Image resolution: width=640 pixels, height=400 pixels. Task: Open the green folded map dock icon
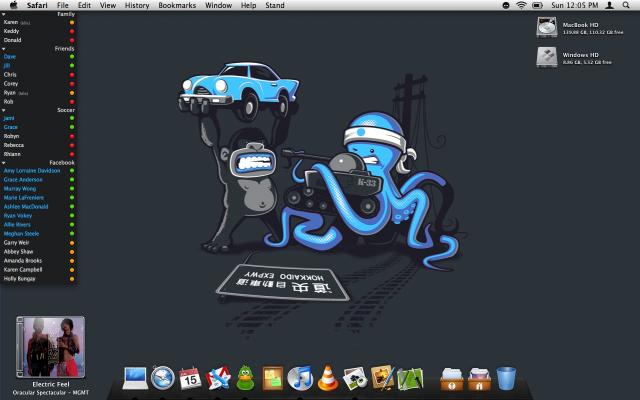(x=410, y=378)
